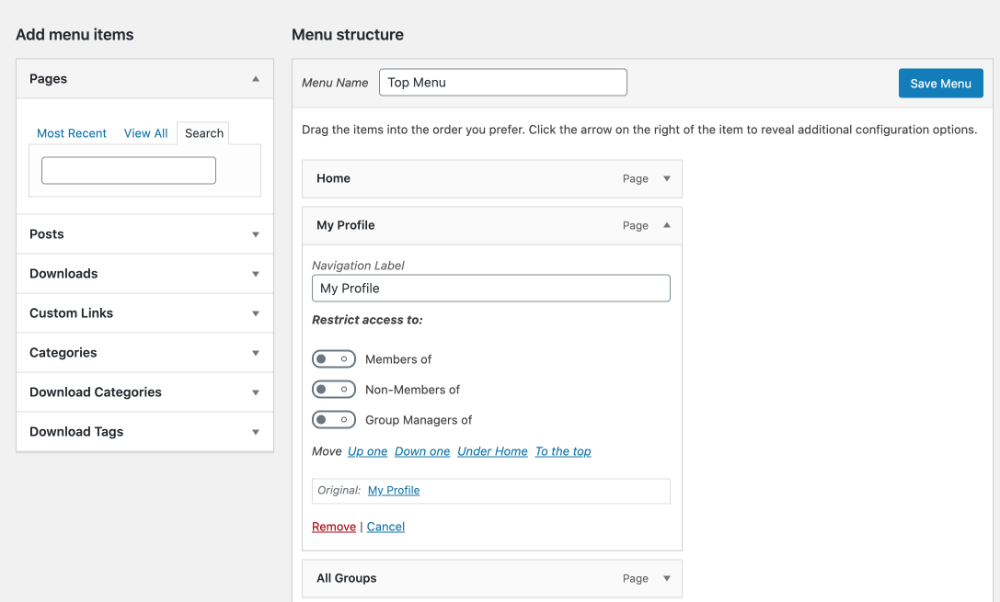Expand the Custom Links section
1000x602 pixels.
coord(255,313)
